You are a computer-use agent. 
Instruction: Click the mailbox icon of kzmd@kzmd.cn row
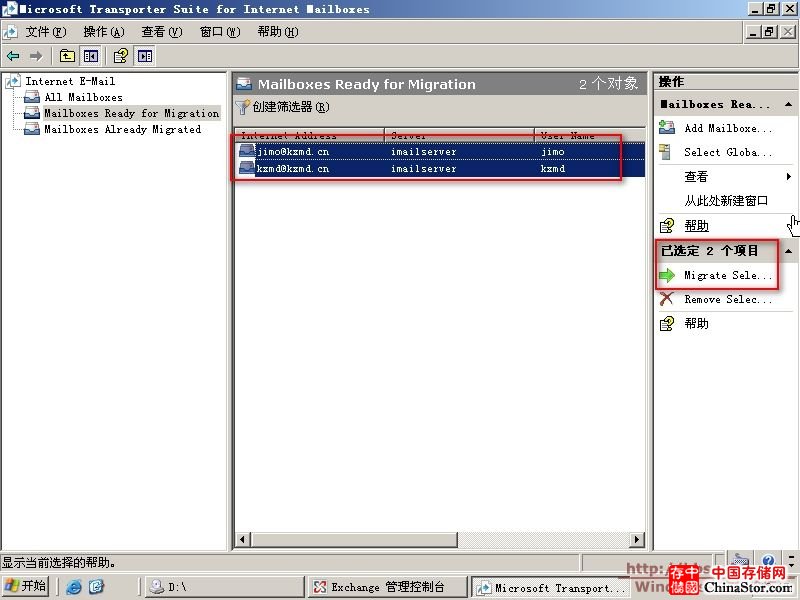pyautogui.click(x=247, y=168)
